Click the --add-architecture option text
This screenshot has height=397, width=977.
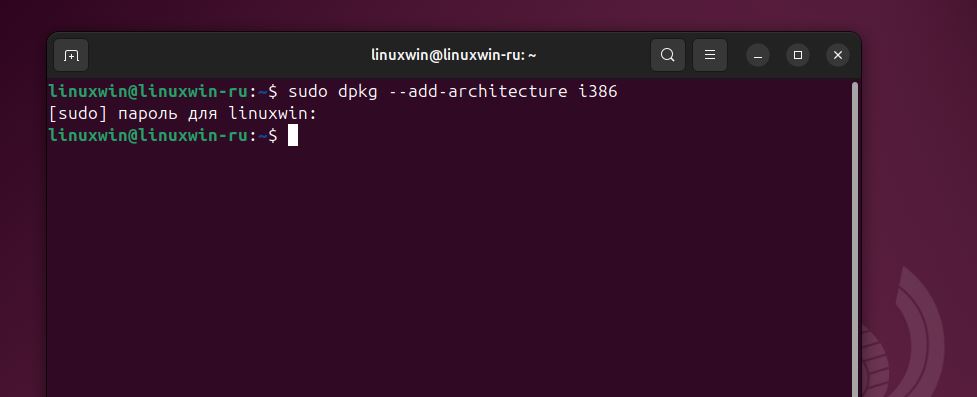477,92
